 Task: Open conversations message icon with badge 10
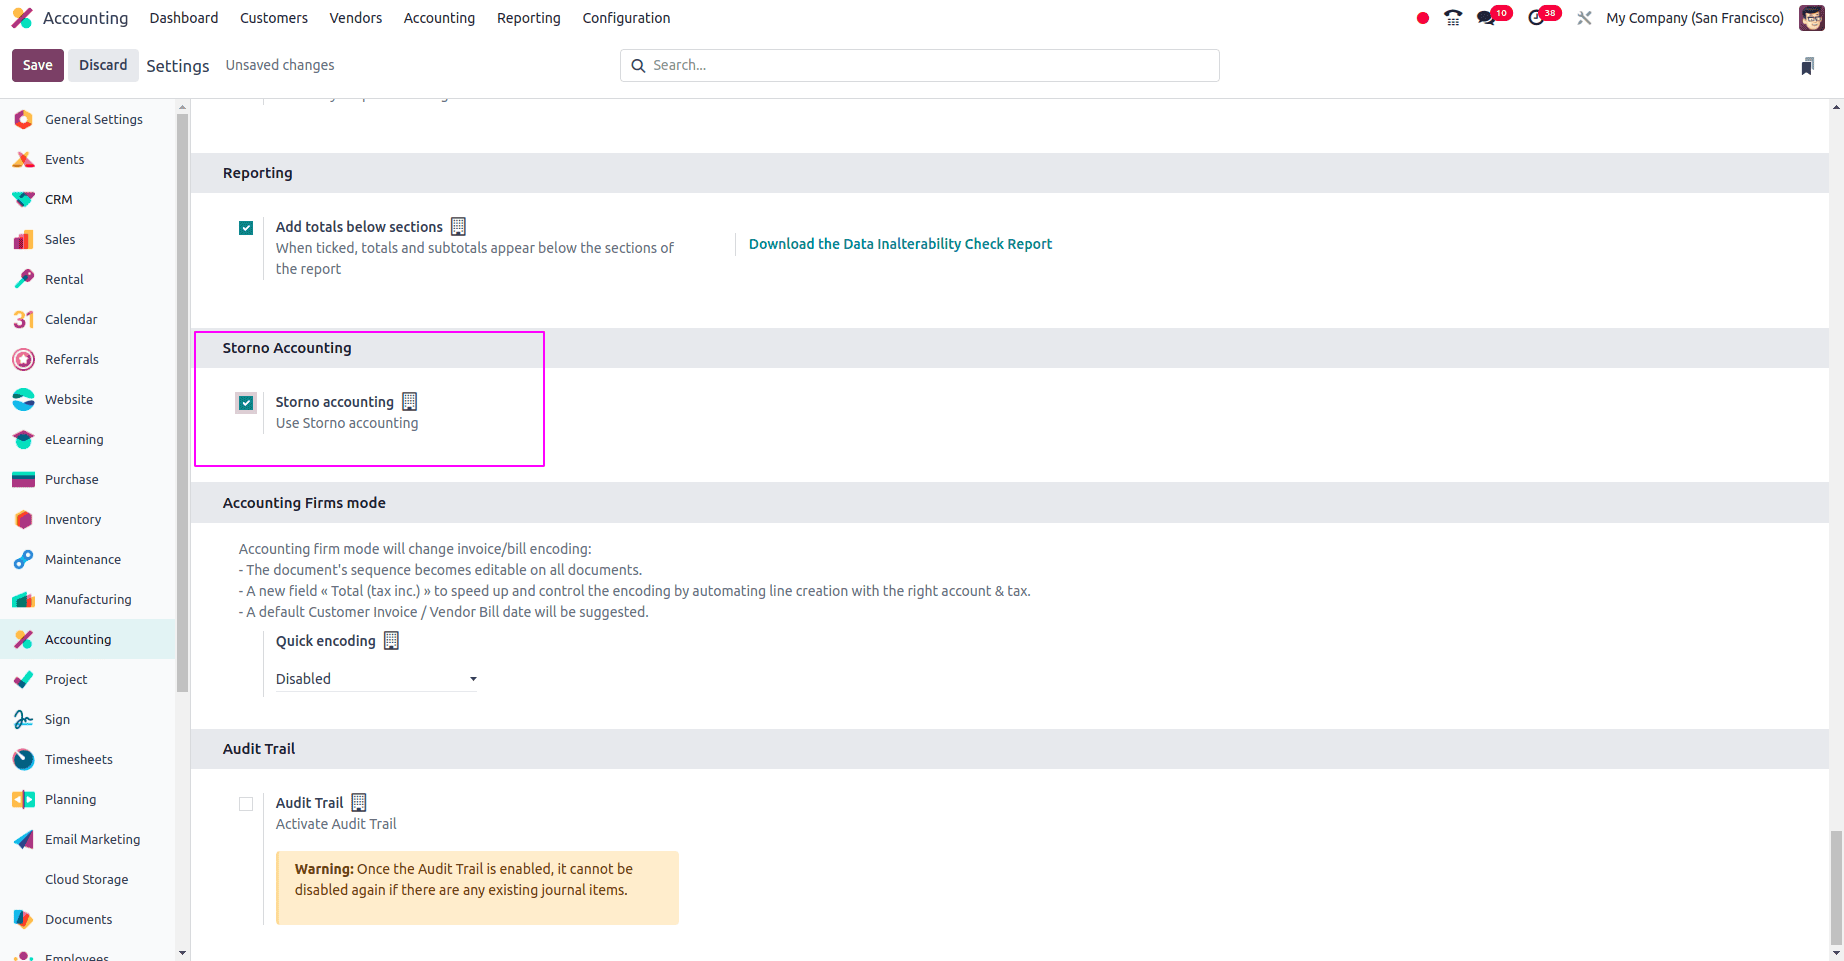coord(1487,18)
